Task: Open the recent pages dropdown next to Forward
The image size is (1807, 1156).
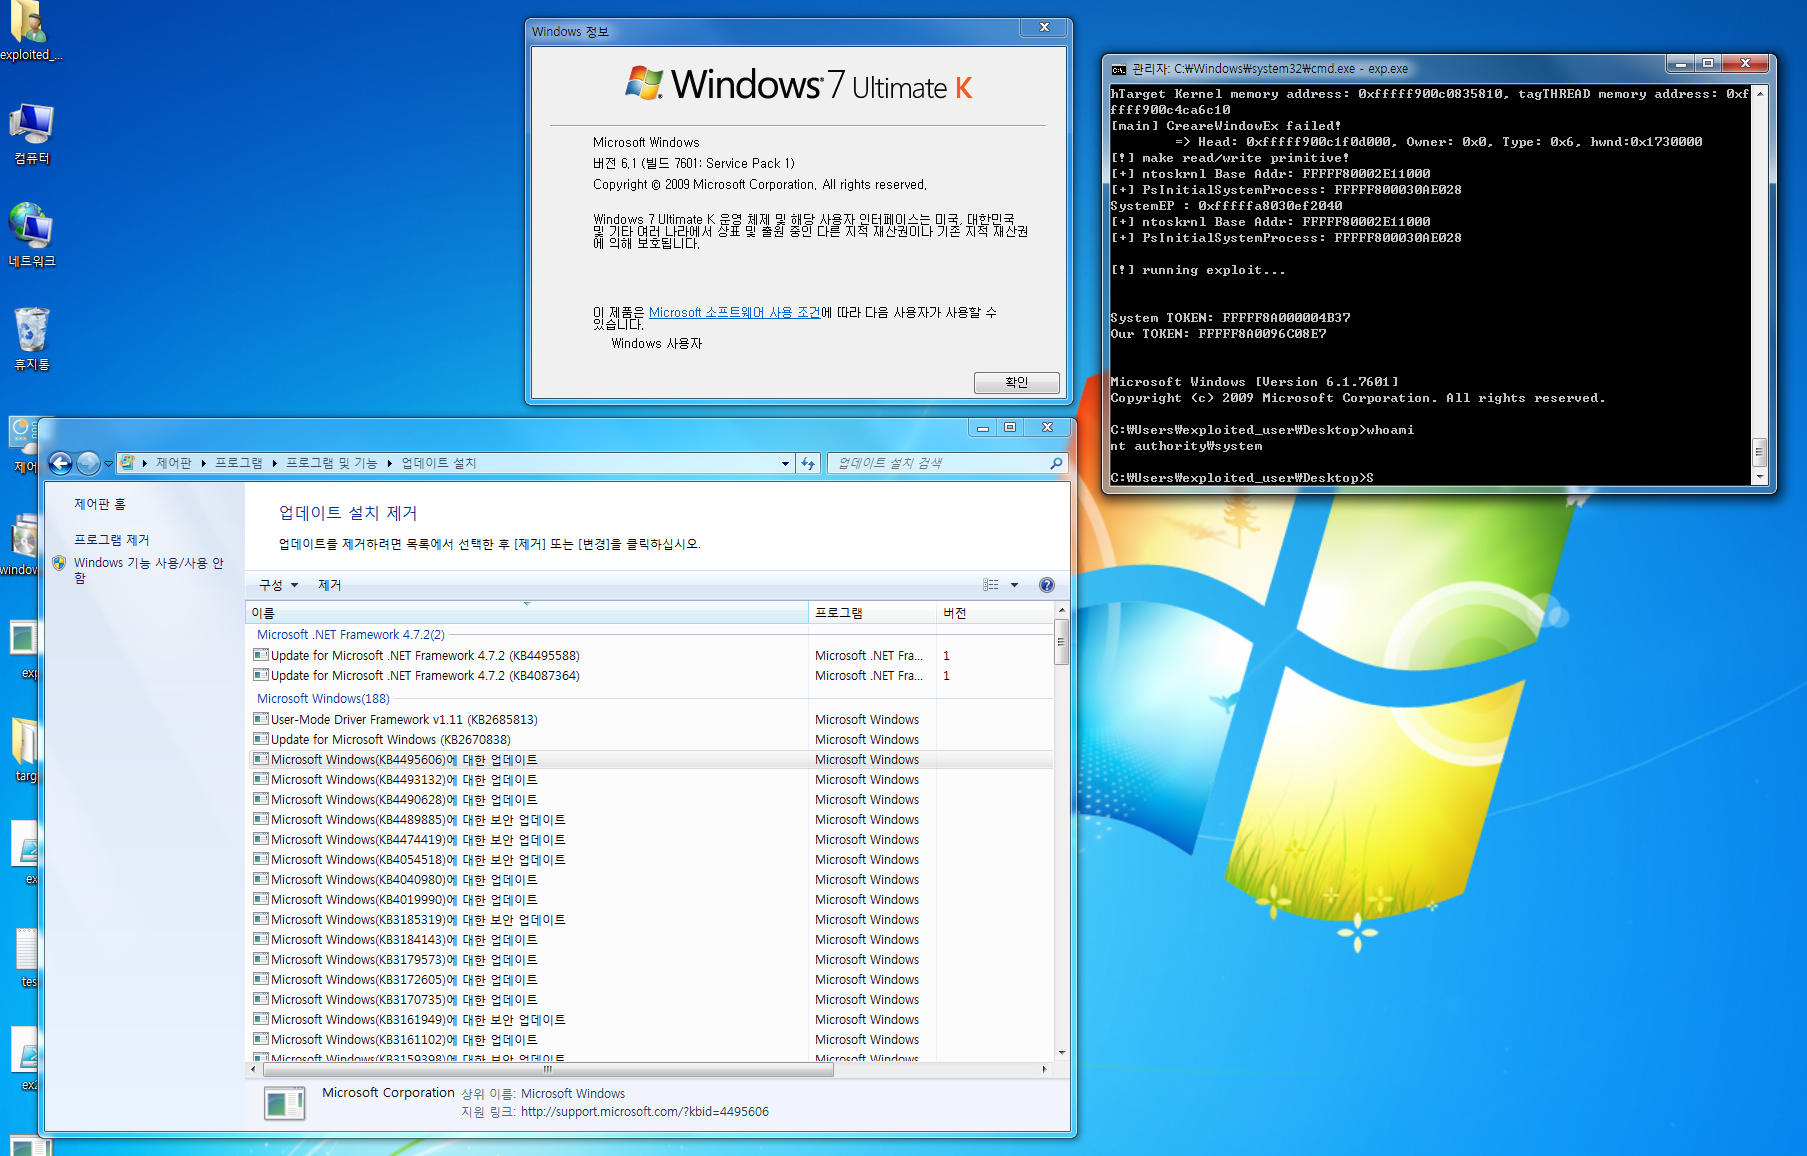Action: (x=108, y=464)
